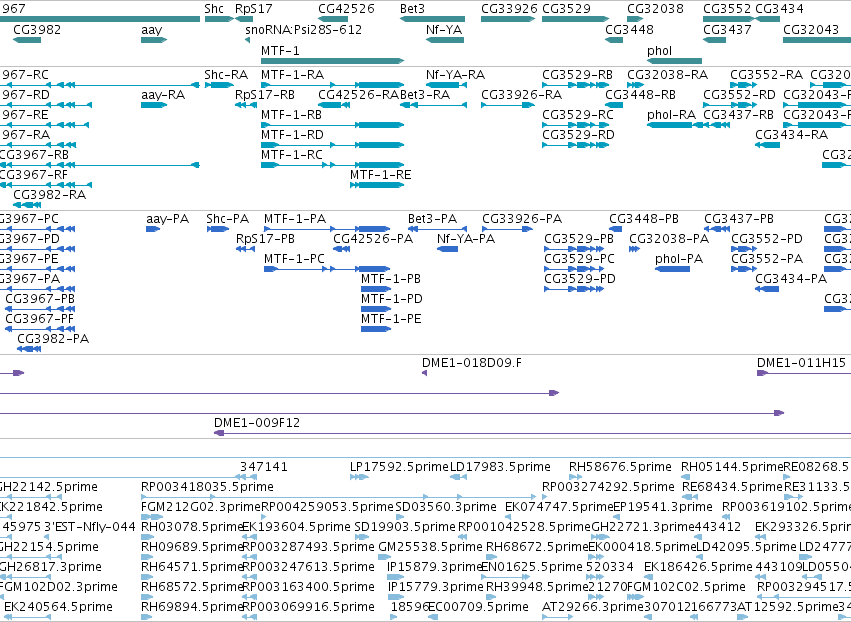Click the MTF-1-PA protein feature
The image size is (851, 622).
(x=327, y=229)
